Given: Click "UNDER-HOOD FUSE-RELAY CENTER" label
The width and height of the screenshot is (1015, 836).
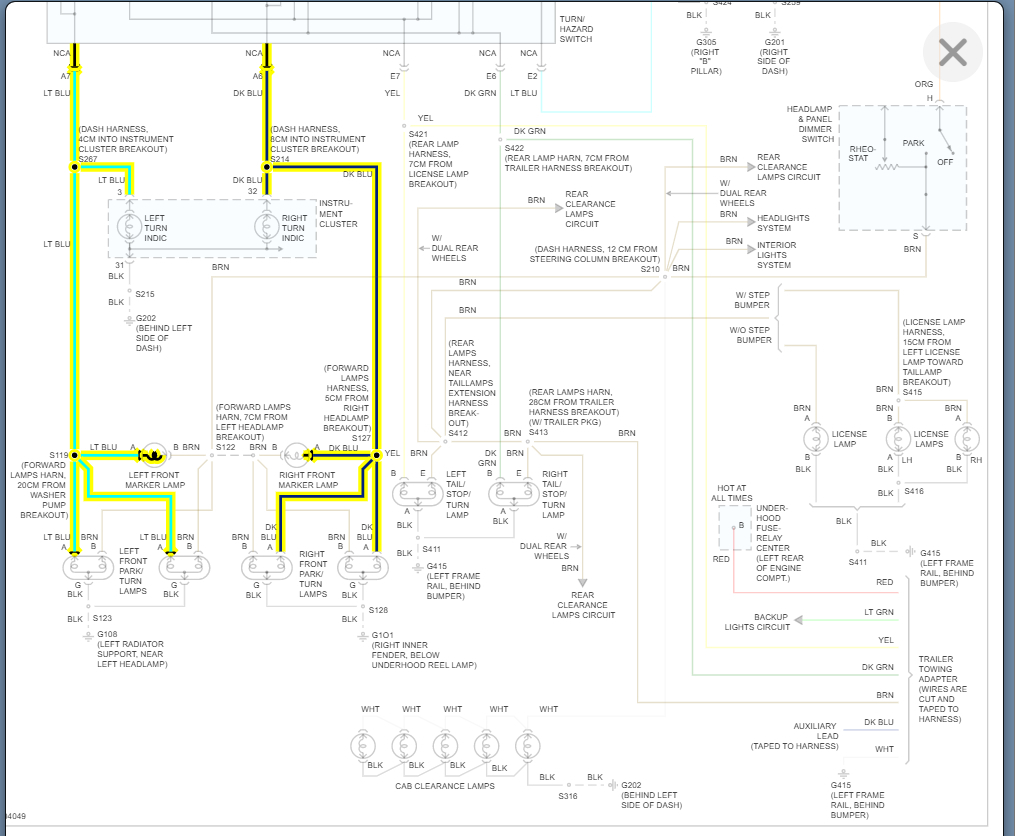Looking at the screenshot, I should (779, 543).
